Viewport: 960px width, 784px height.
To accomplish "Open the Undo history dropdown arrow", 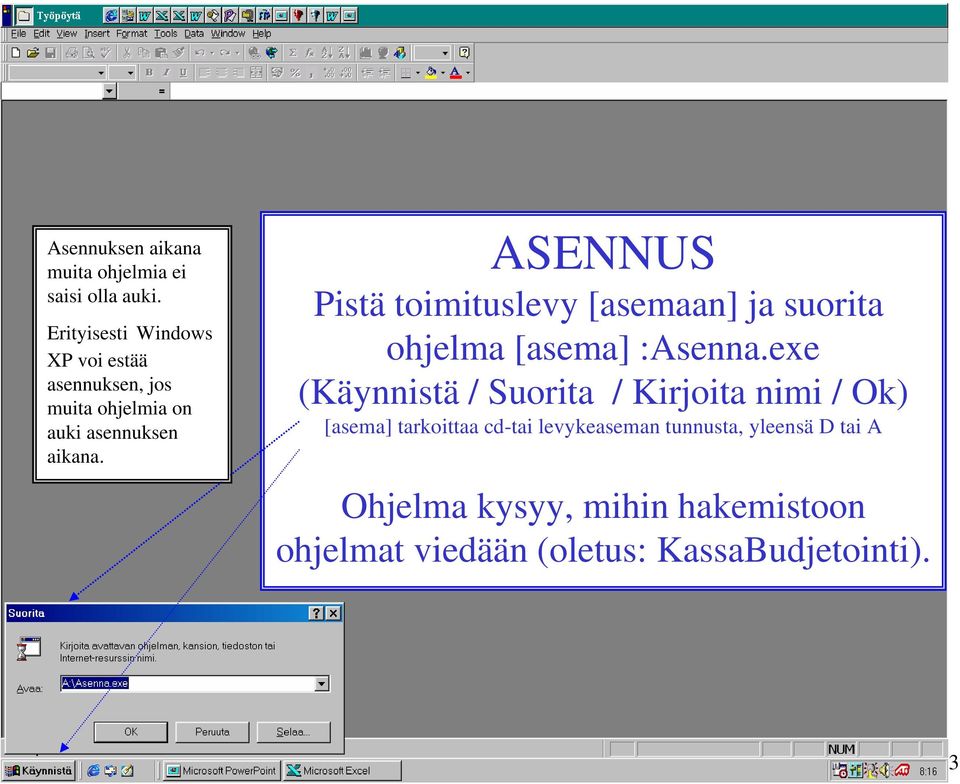I will tap(212, 53).
